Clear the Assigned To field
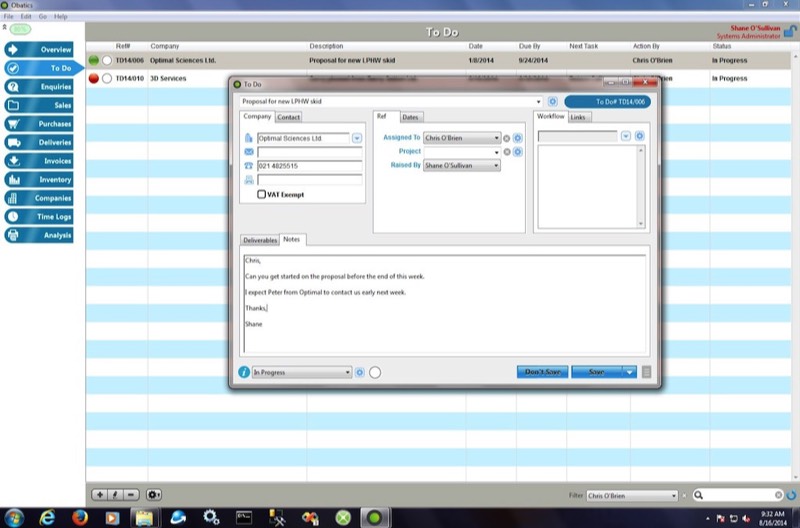This screenshot has width=800, height=528. [506, 138]
